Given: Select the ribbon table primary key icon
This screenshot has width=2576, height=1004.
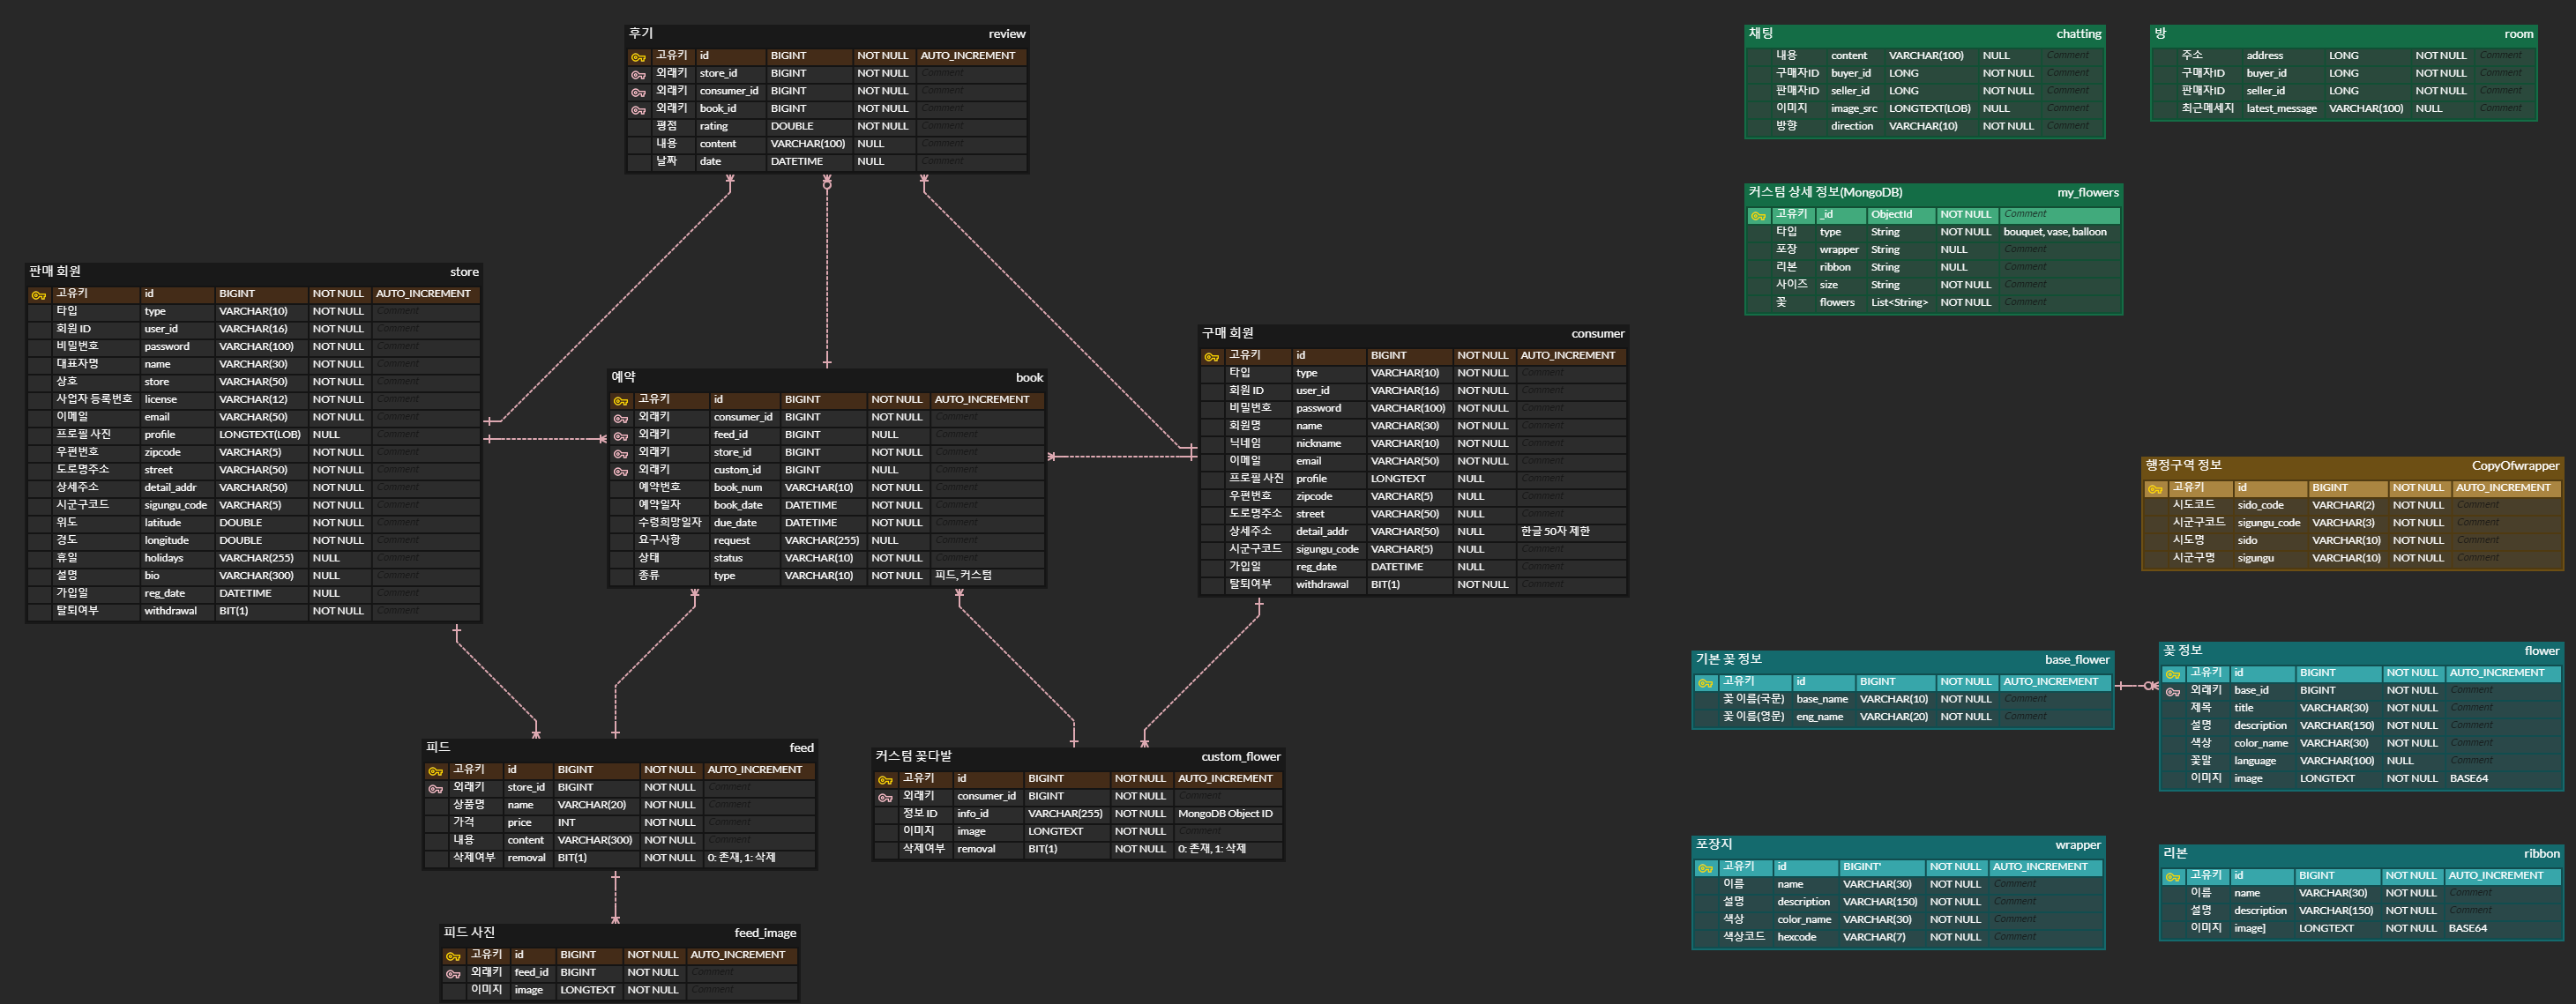Looking at the screenshot, I should coord(2172,877).
